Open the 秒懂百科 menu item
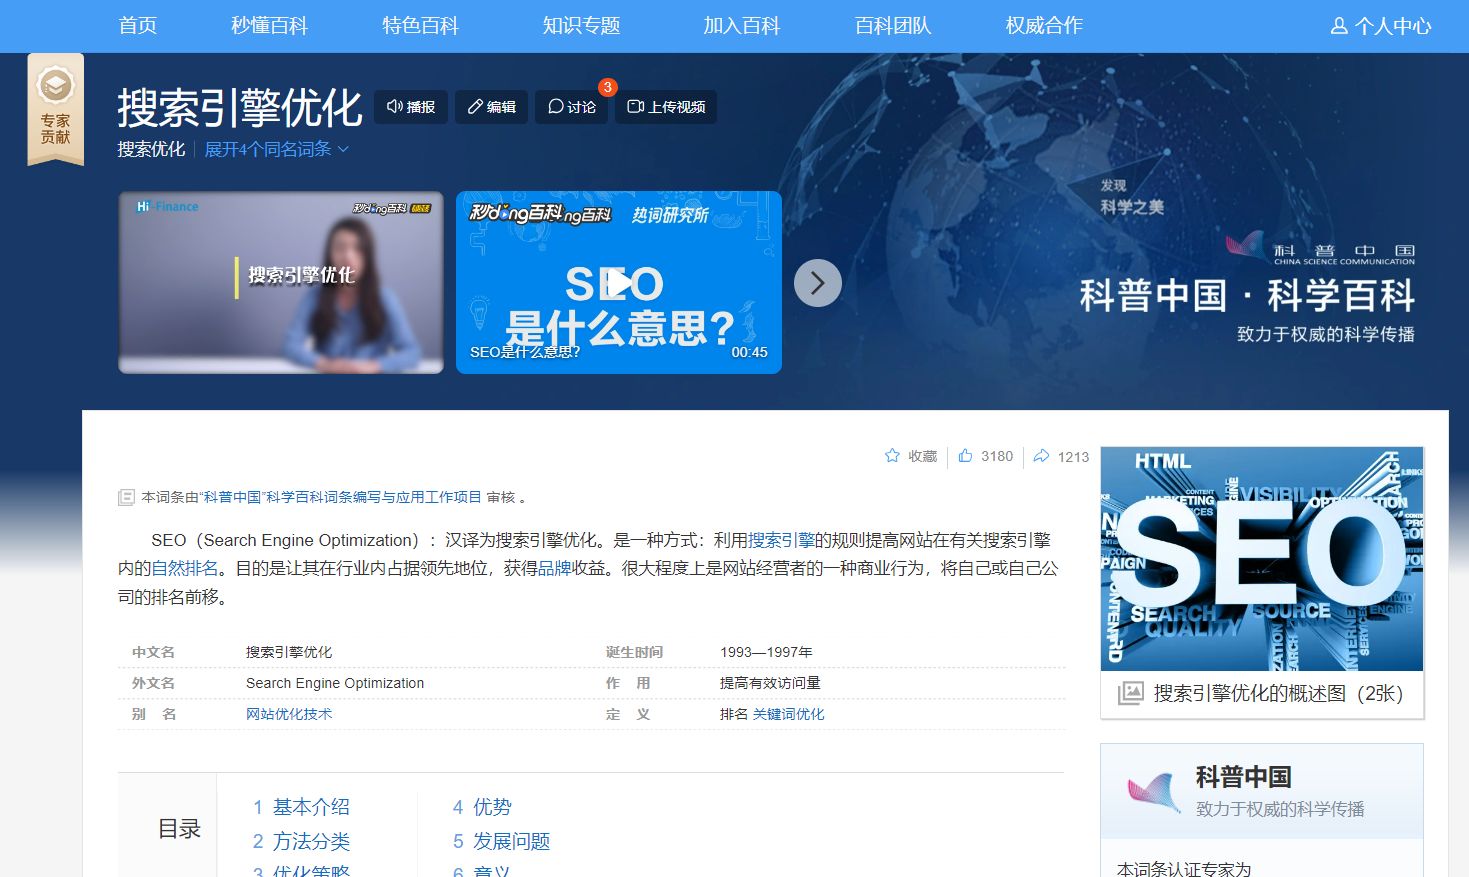The height and width of the screenshot is (877, 1469). coord(269,26)
